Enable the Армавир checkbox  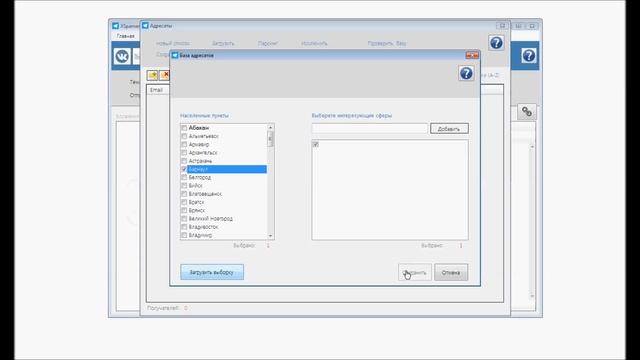pos(184,144)
